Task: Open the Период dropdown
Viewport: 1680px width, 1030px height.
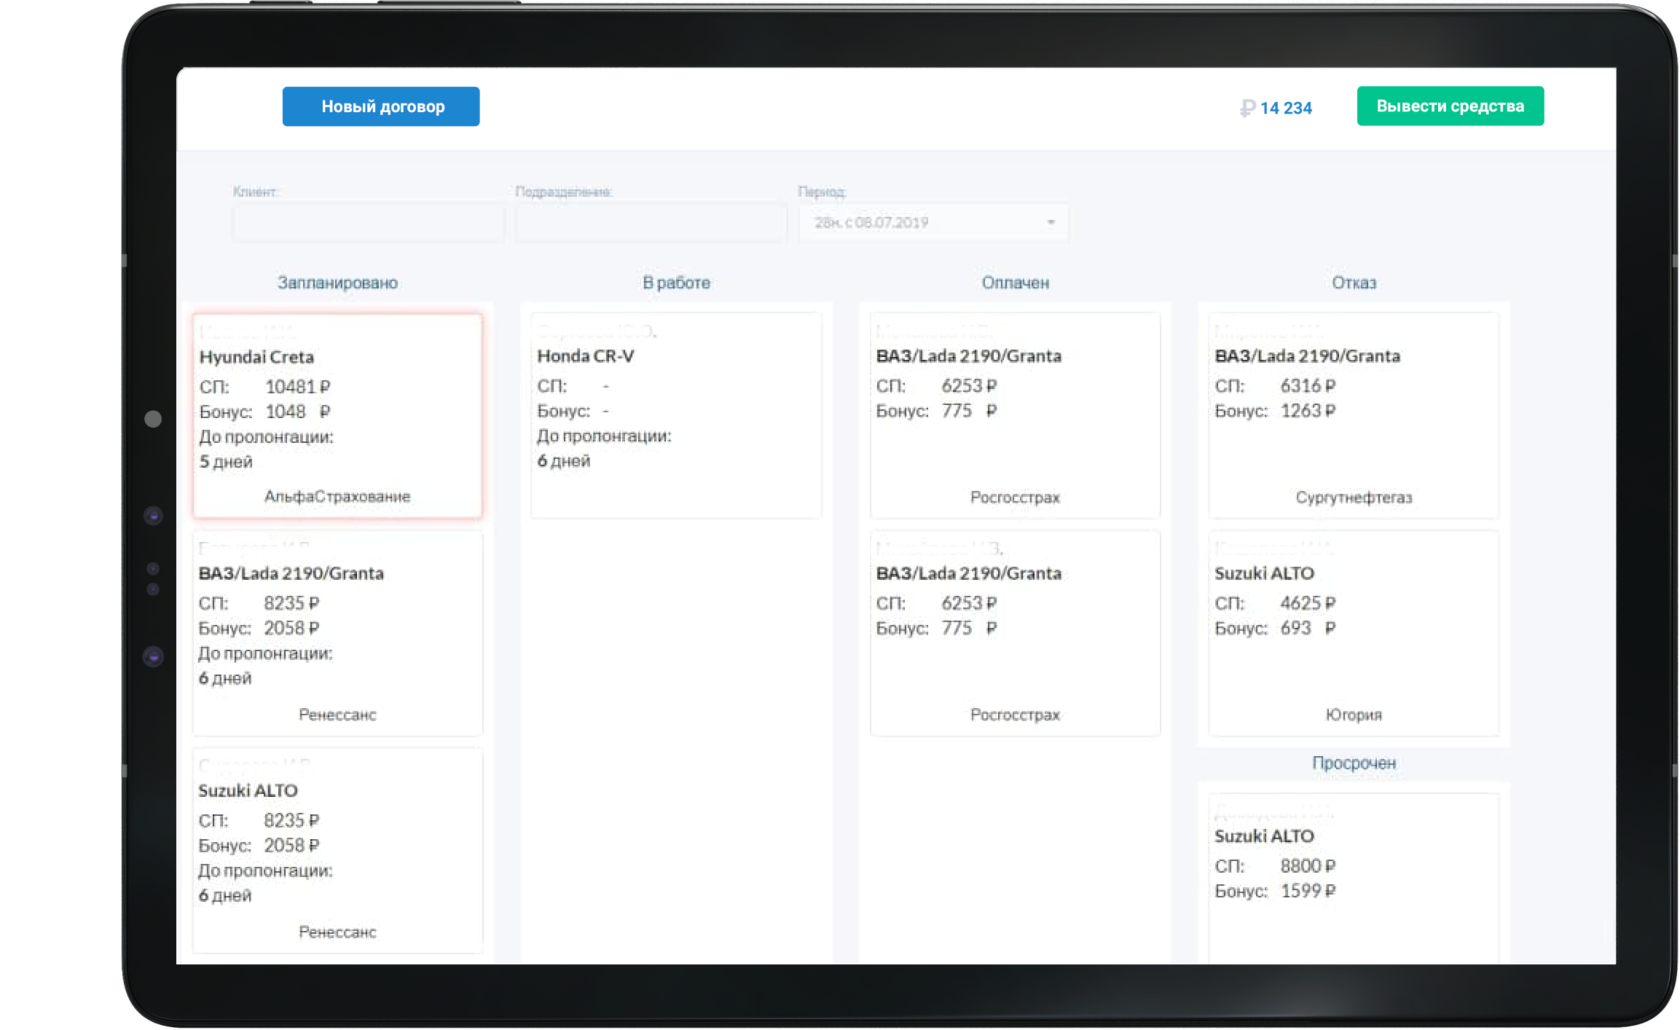Action: coord(933,222)
